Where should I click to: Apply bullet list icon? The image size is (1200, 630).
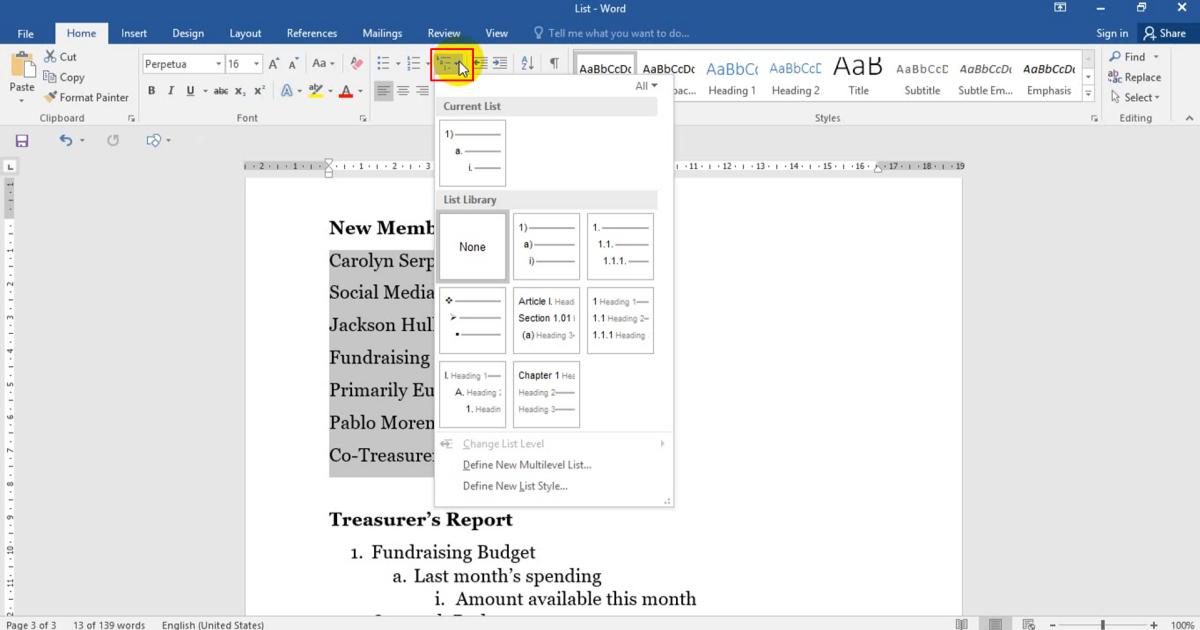point(382,63)
